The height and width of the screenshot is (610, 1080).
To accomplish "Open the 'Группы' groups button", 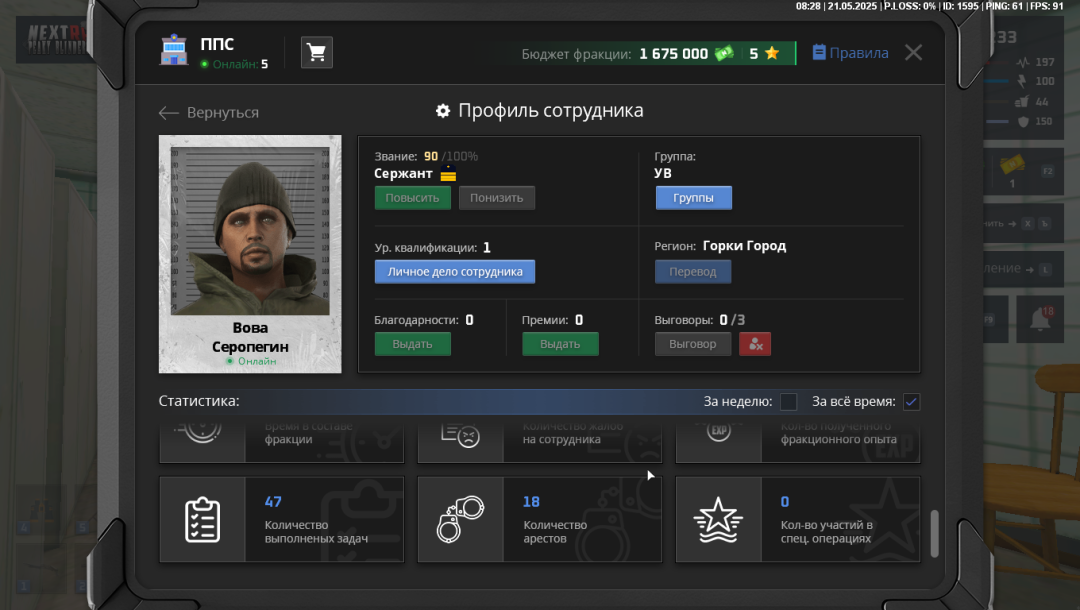I will click(x=693, y=198).
